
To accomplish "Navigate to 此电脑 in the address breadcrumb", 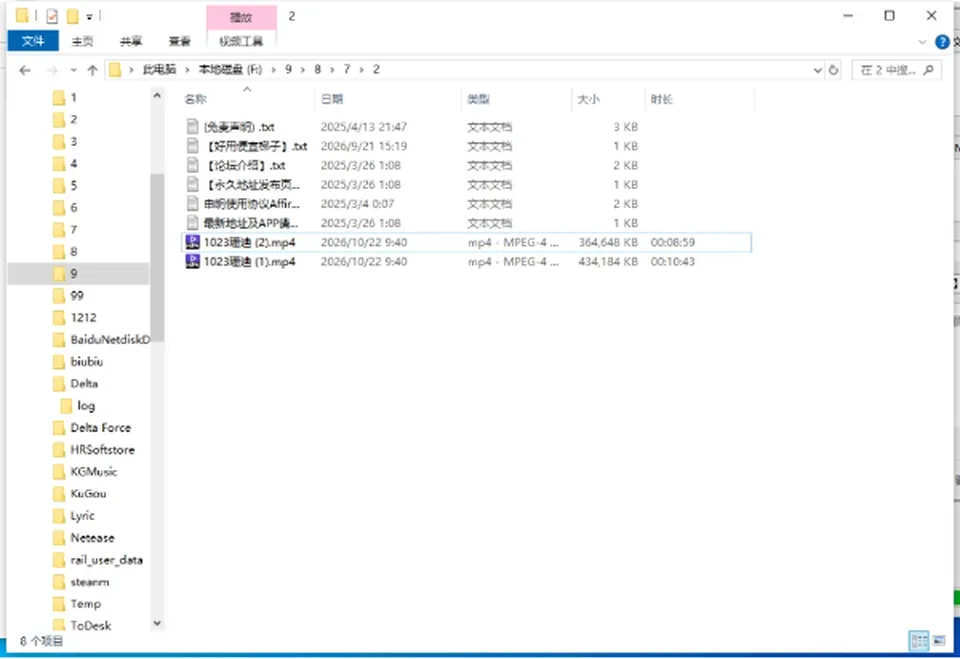I will coord(159,70).
